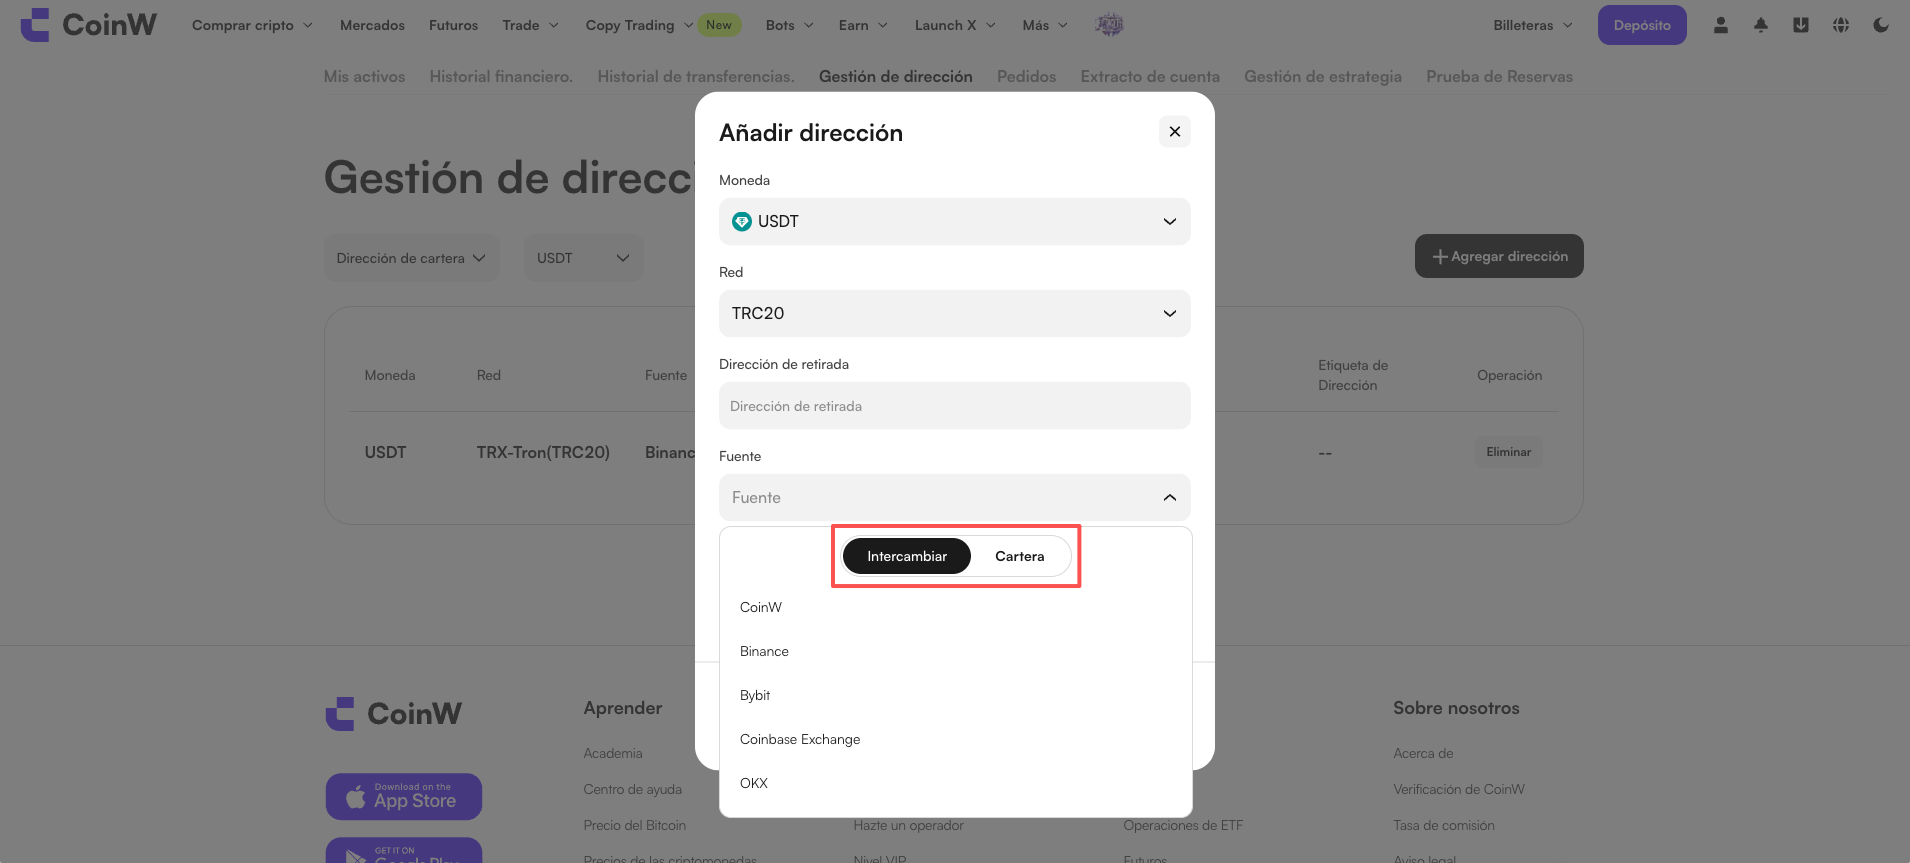Screen dimensions: 1910x863
Task: Click the purple mascot icon in navbar
Action: 1109,25
